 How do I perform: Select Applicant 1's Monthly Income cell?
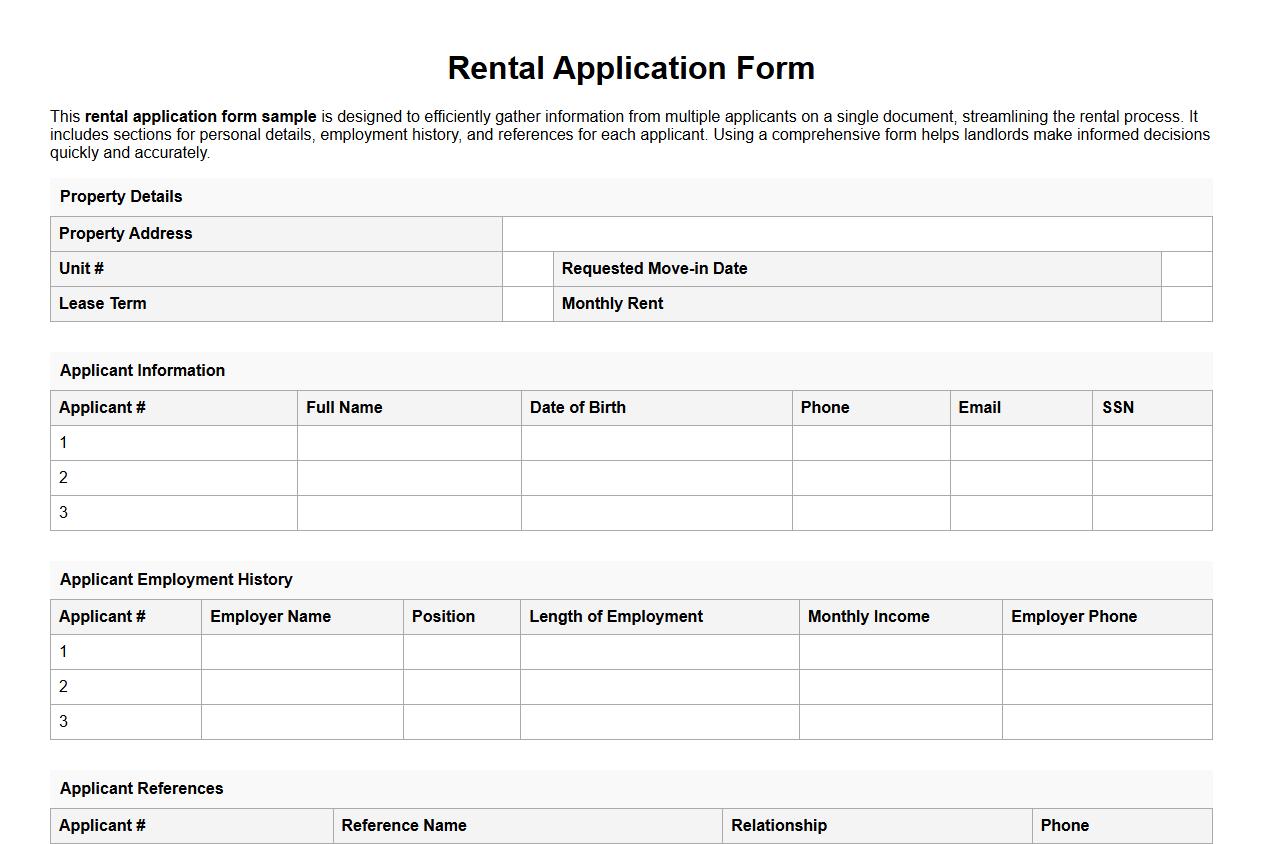click(899, 651)
